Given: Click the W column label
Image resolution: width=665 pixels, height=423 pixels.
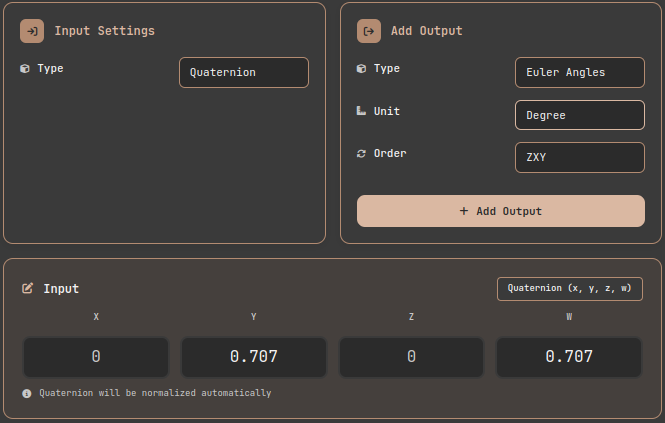Looking at the screenshot, I should click(569, 317).
